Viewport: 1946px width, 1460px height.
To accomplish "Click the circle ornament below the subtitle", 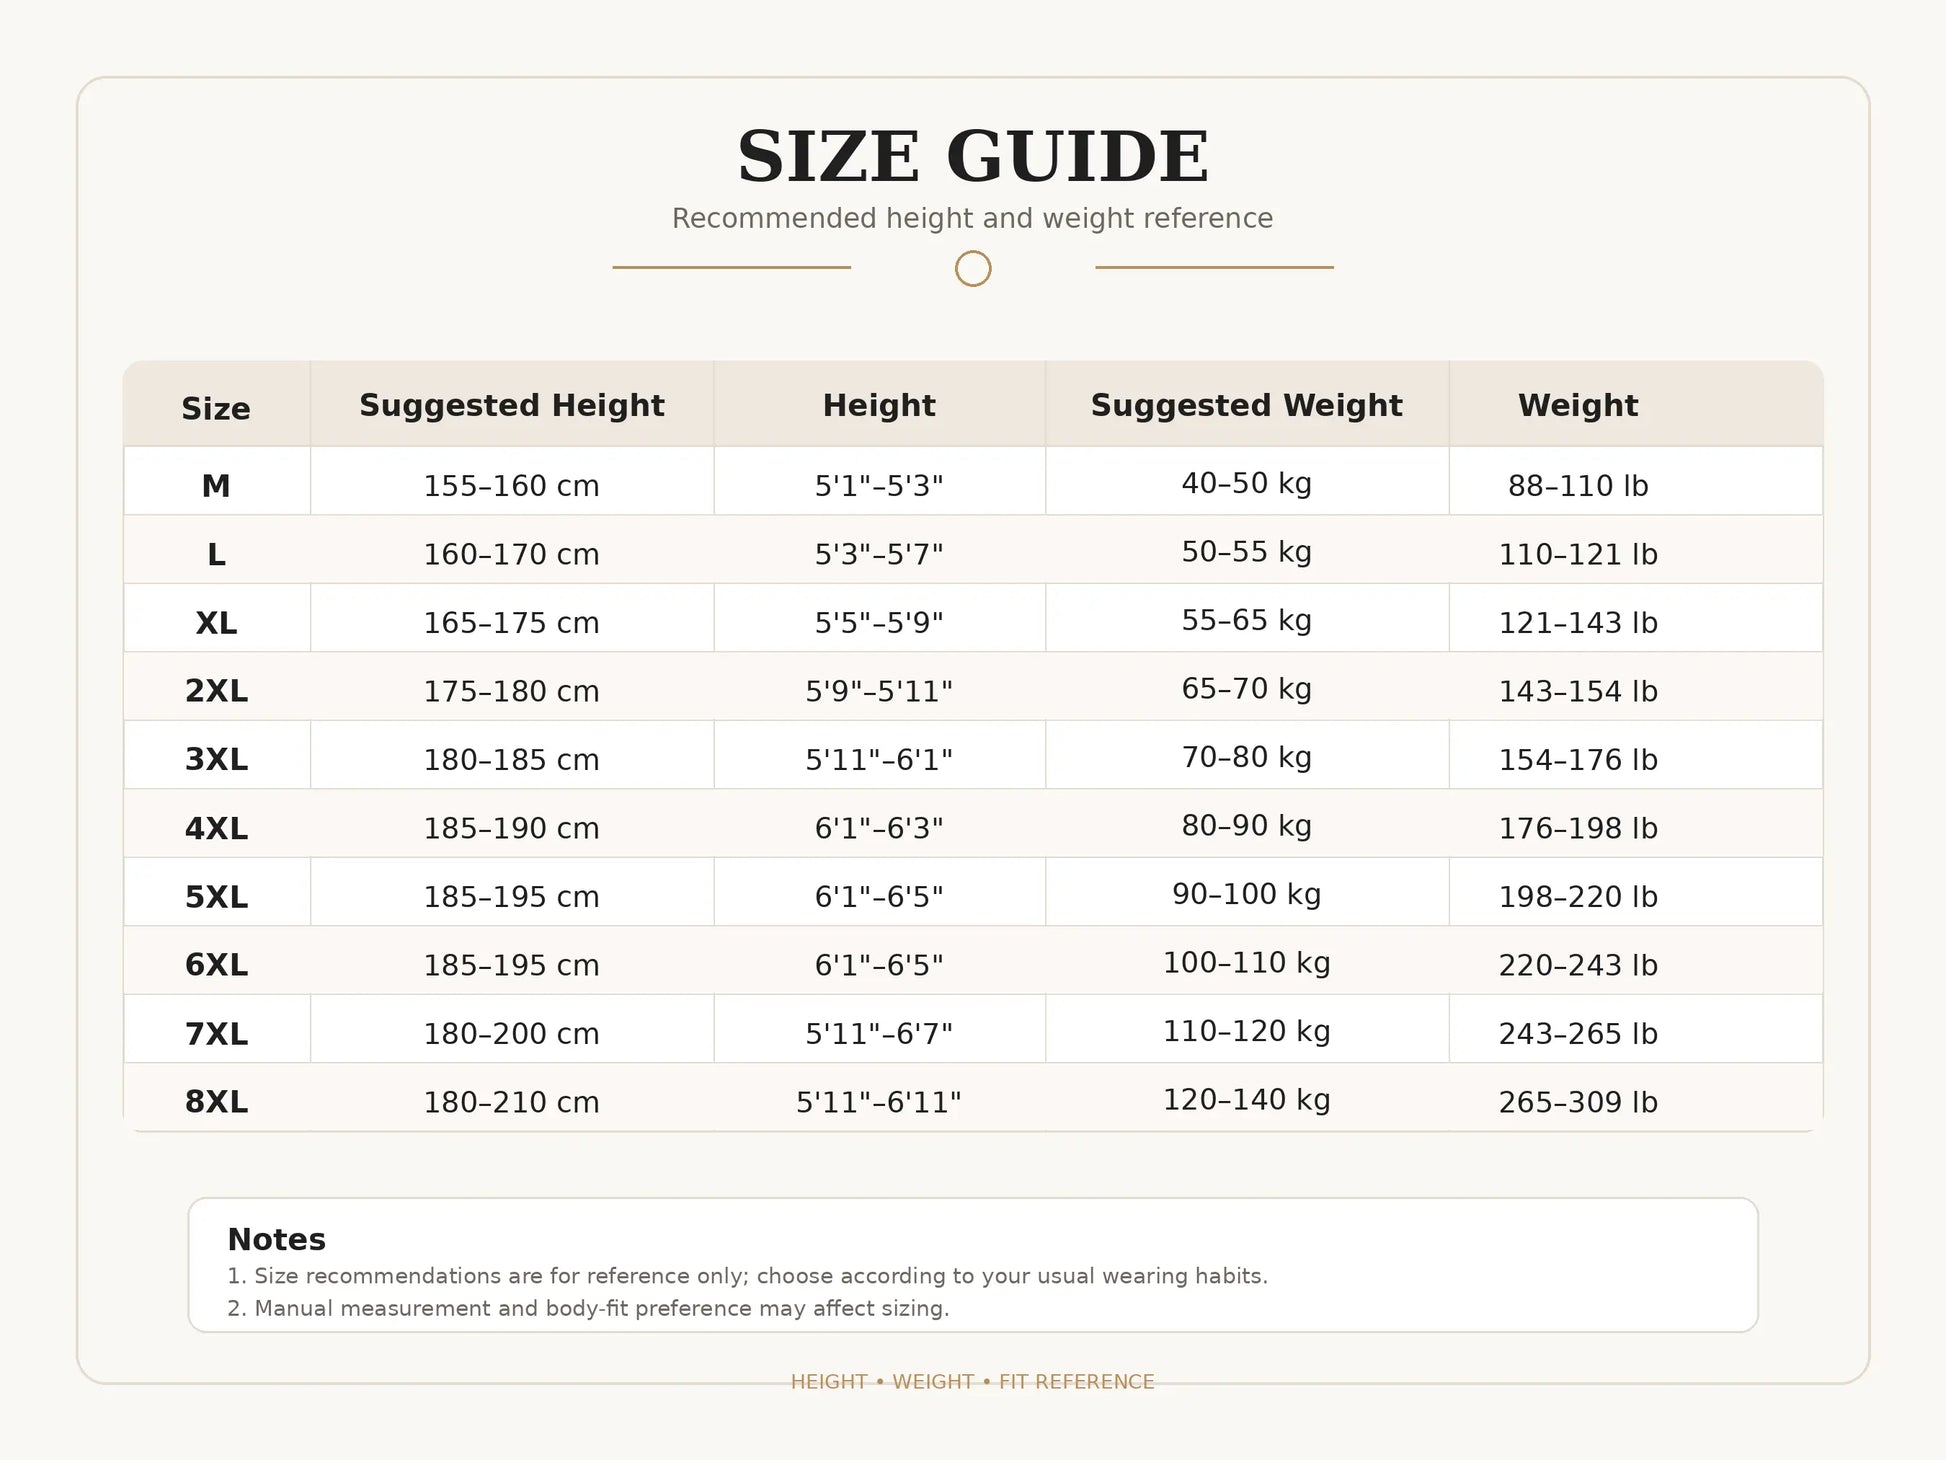I will [973, 268].
